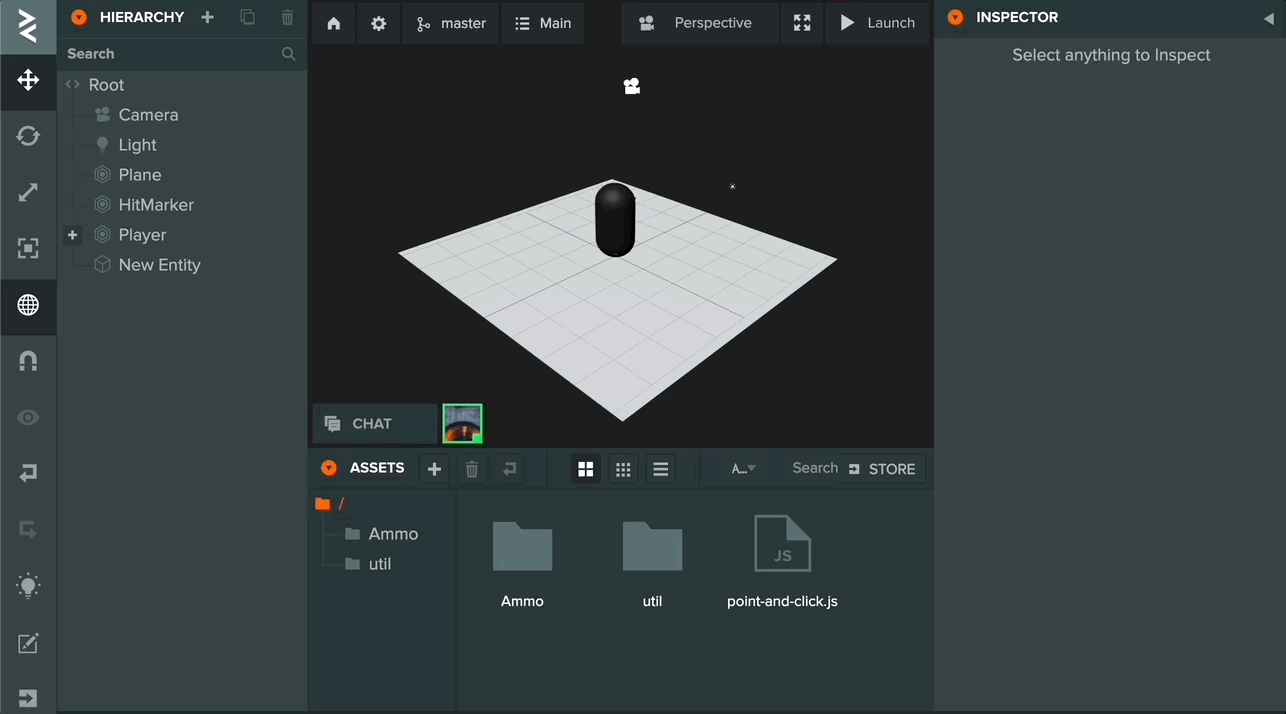
Task: Select the Resize Element Component tool
Action: 28,248
